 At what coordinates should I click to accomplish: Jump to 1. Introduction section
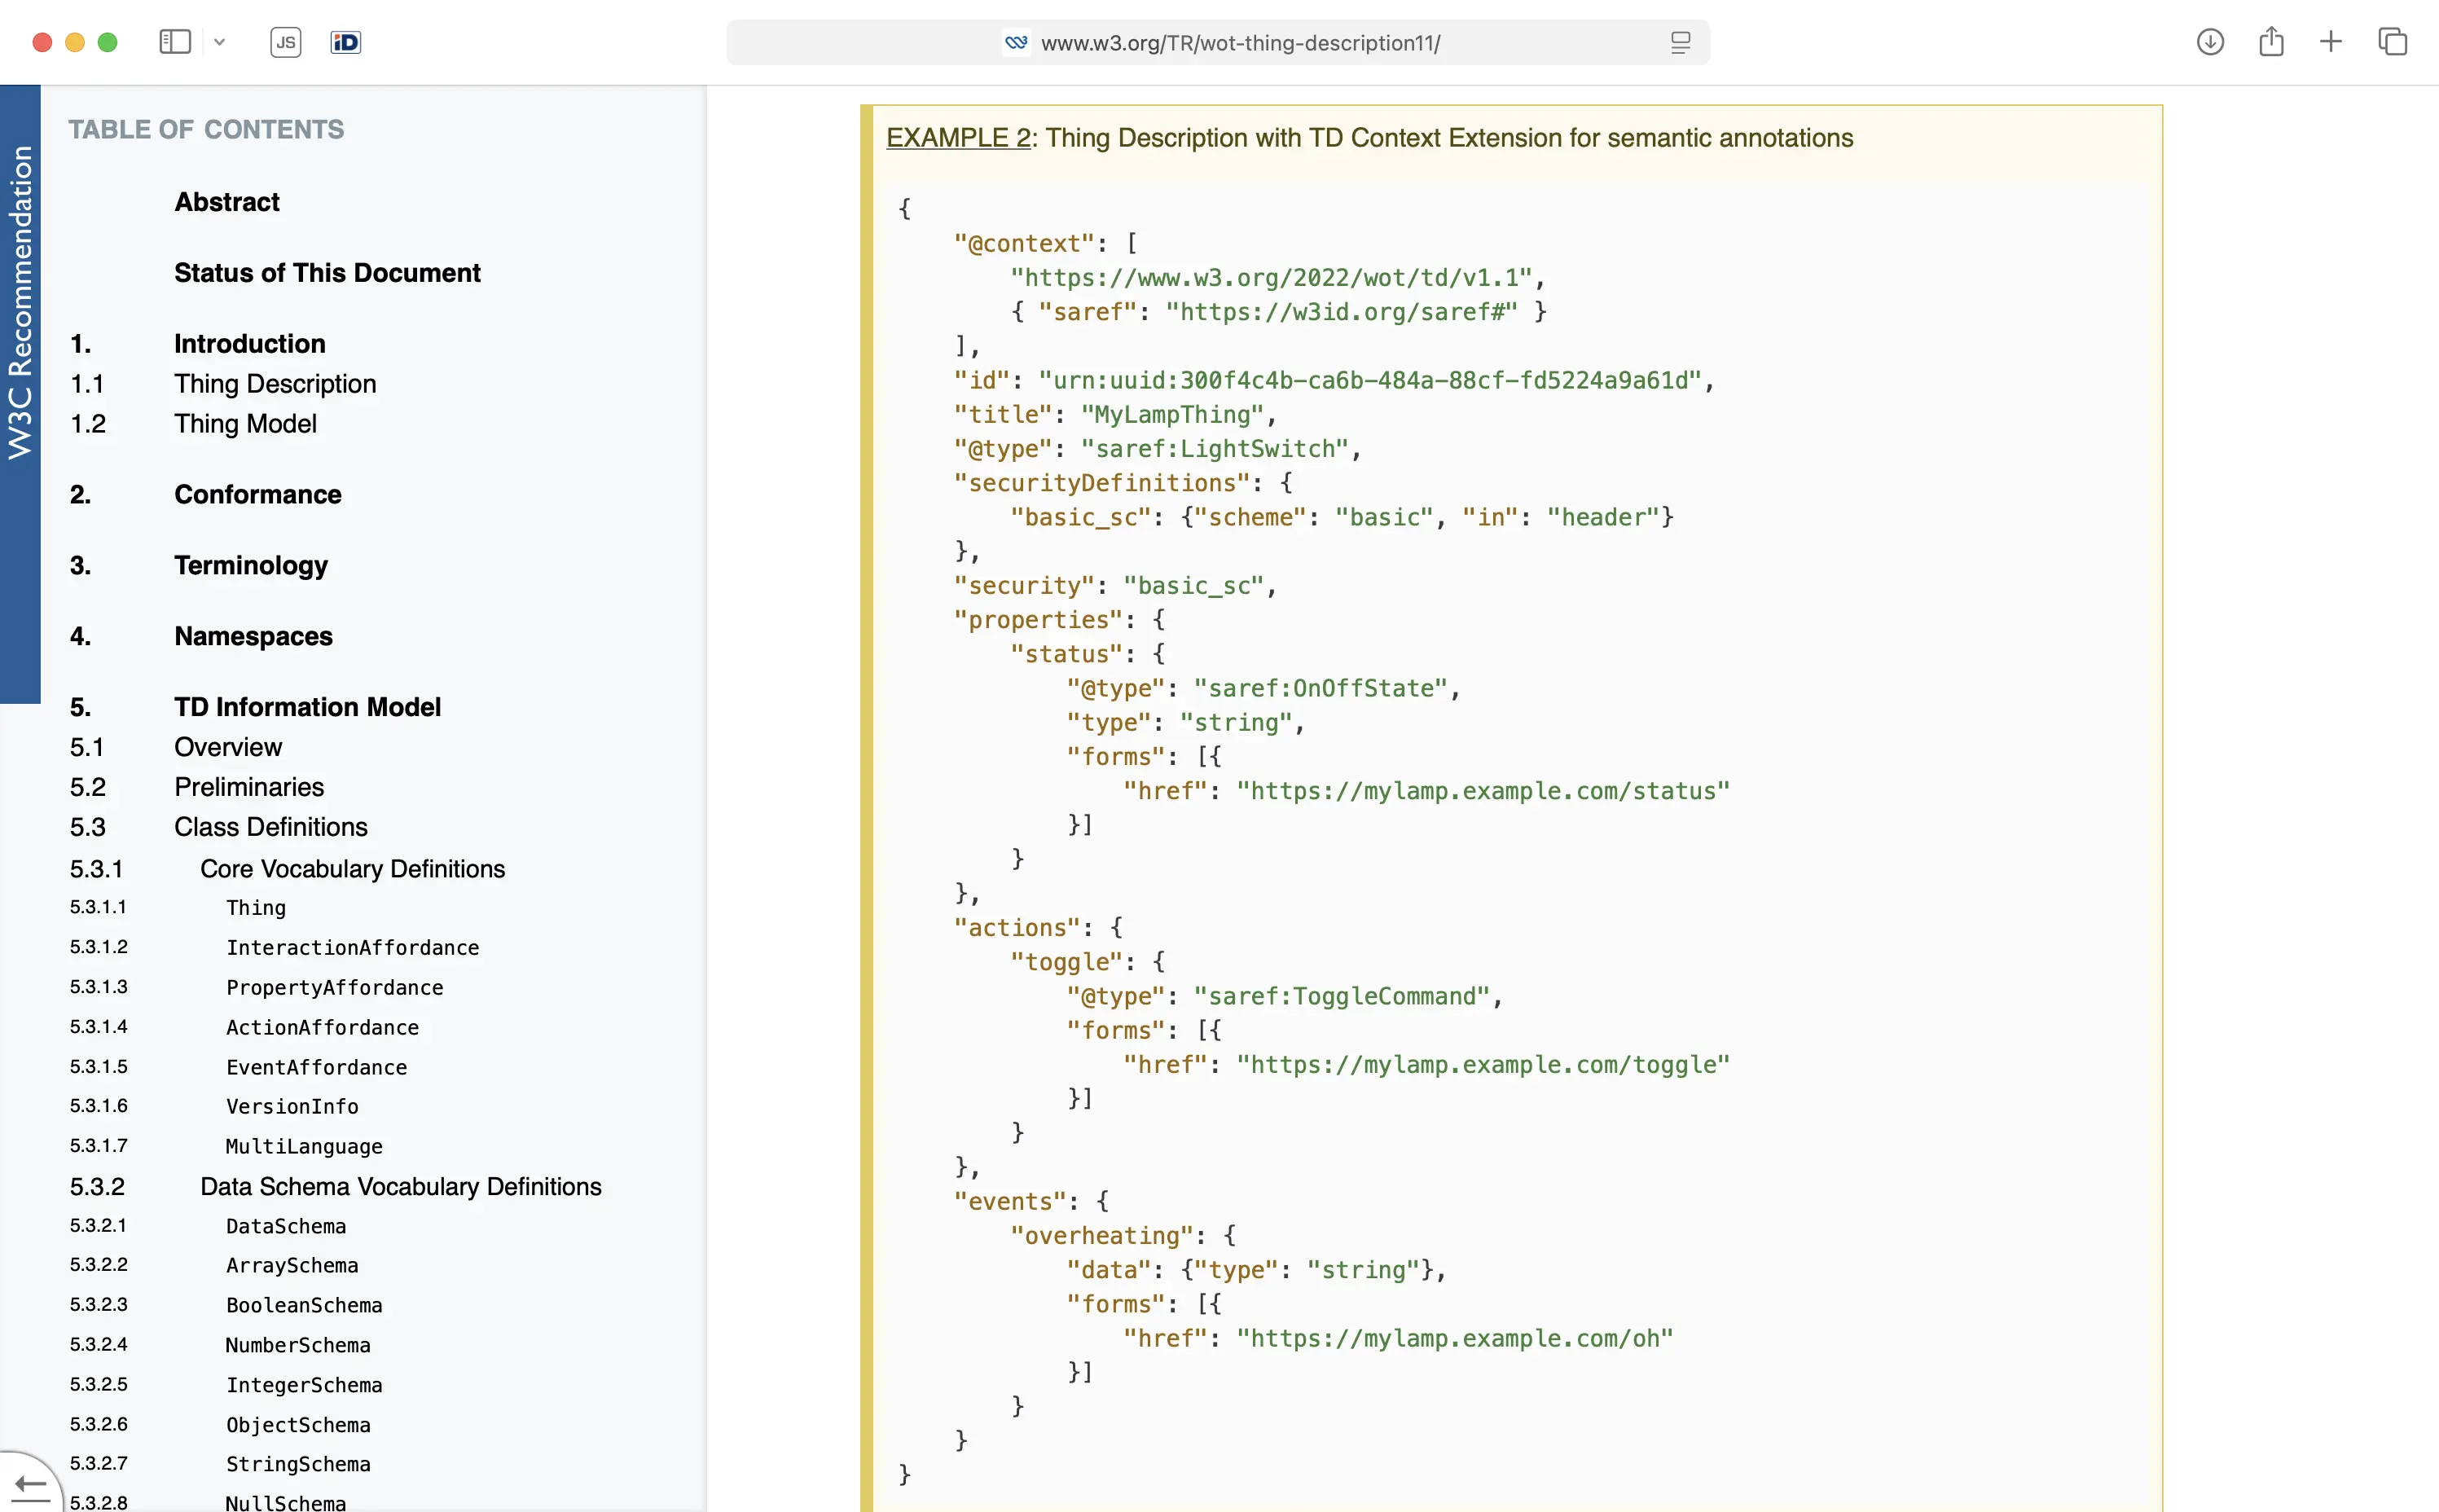tap(250, 344)
